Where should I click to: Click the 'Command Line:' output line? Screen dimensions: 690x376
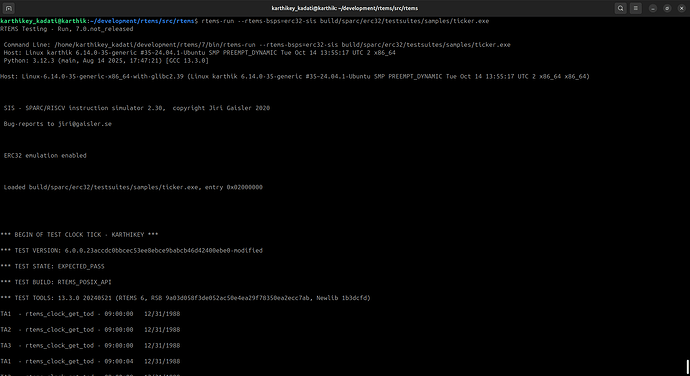click(x=257, y=44)
